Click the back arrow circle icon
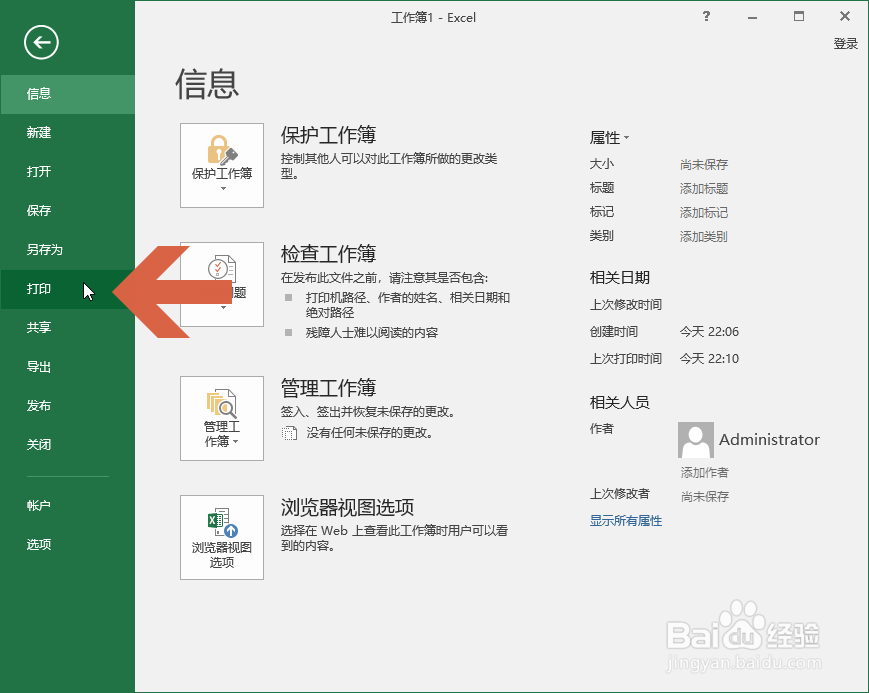 (x=41, y=42)
